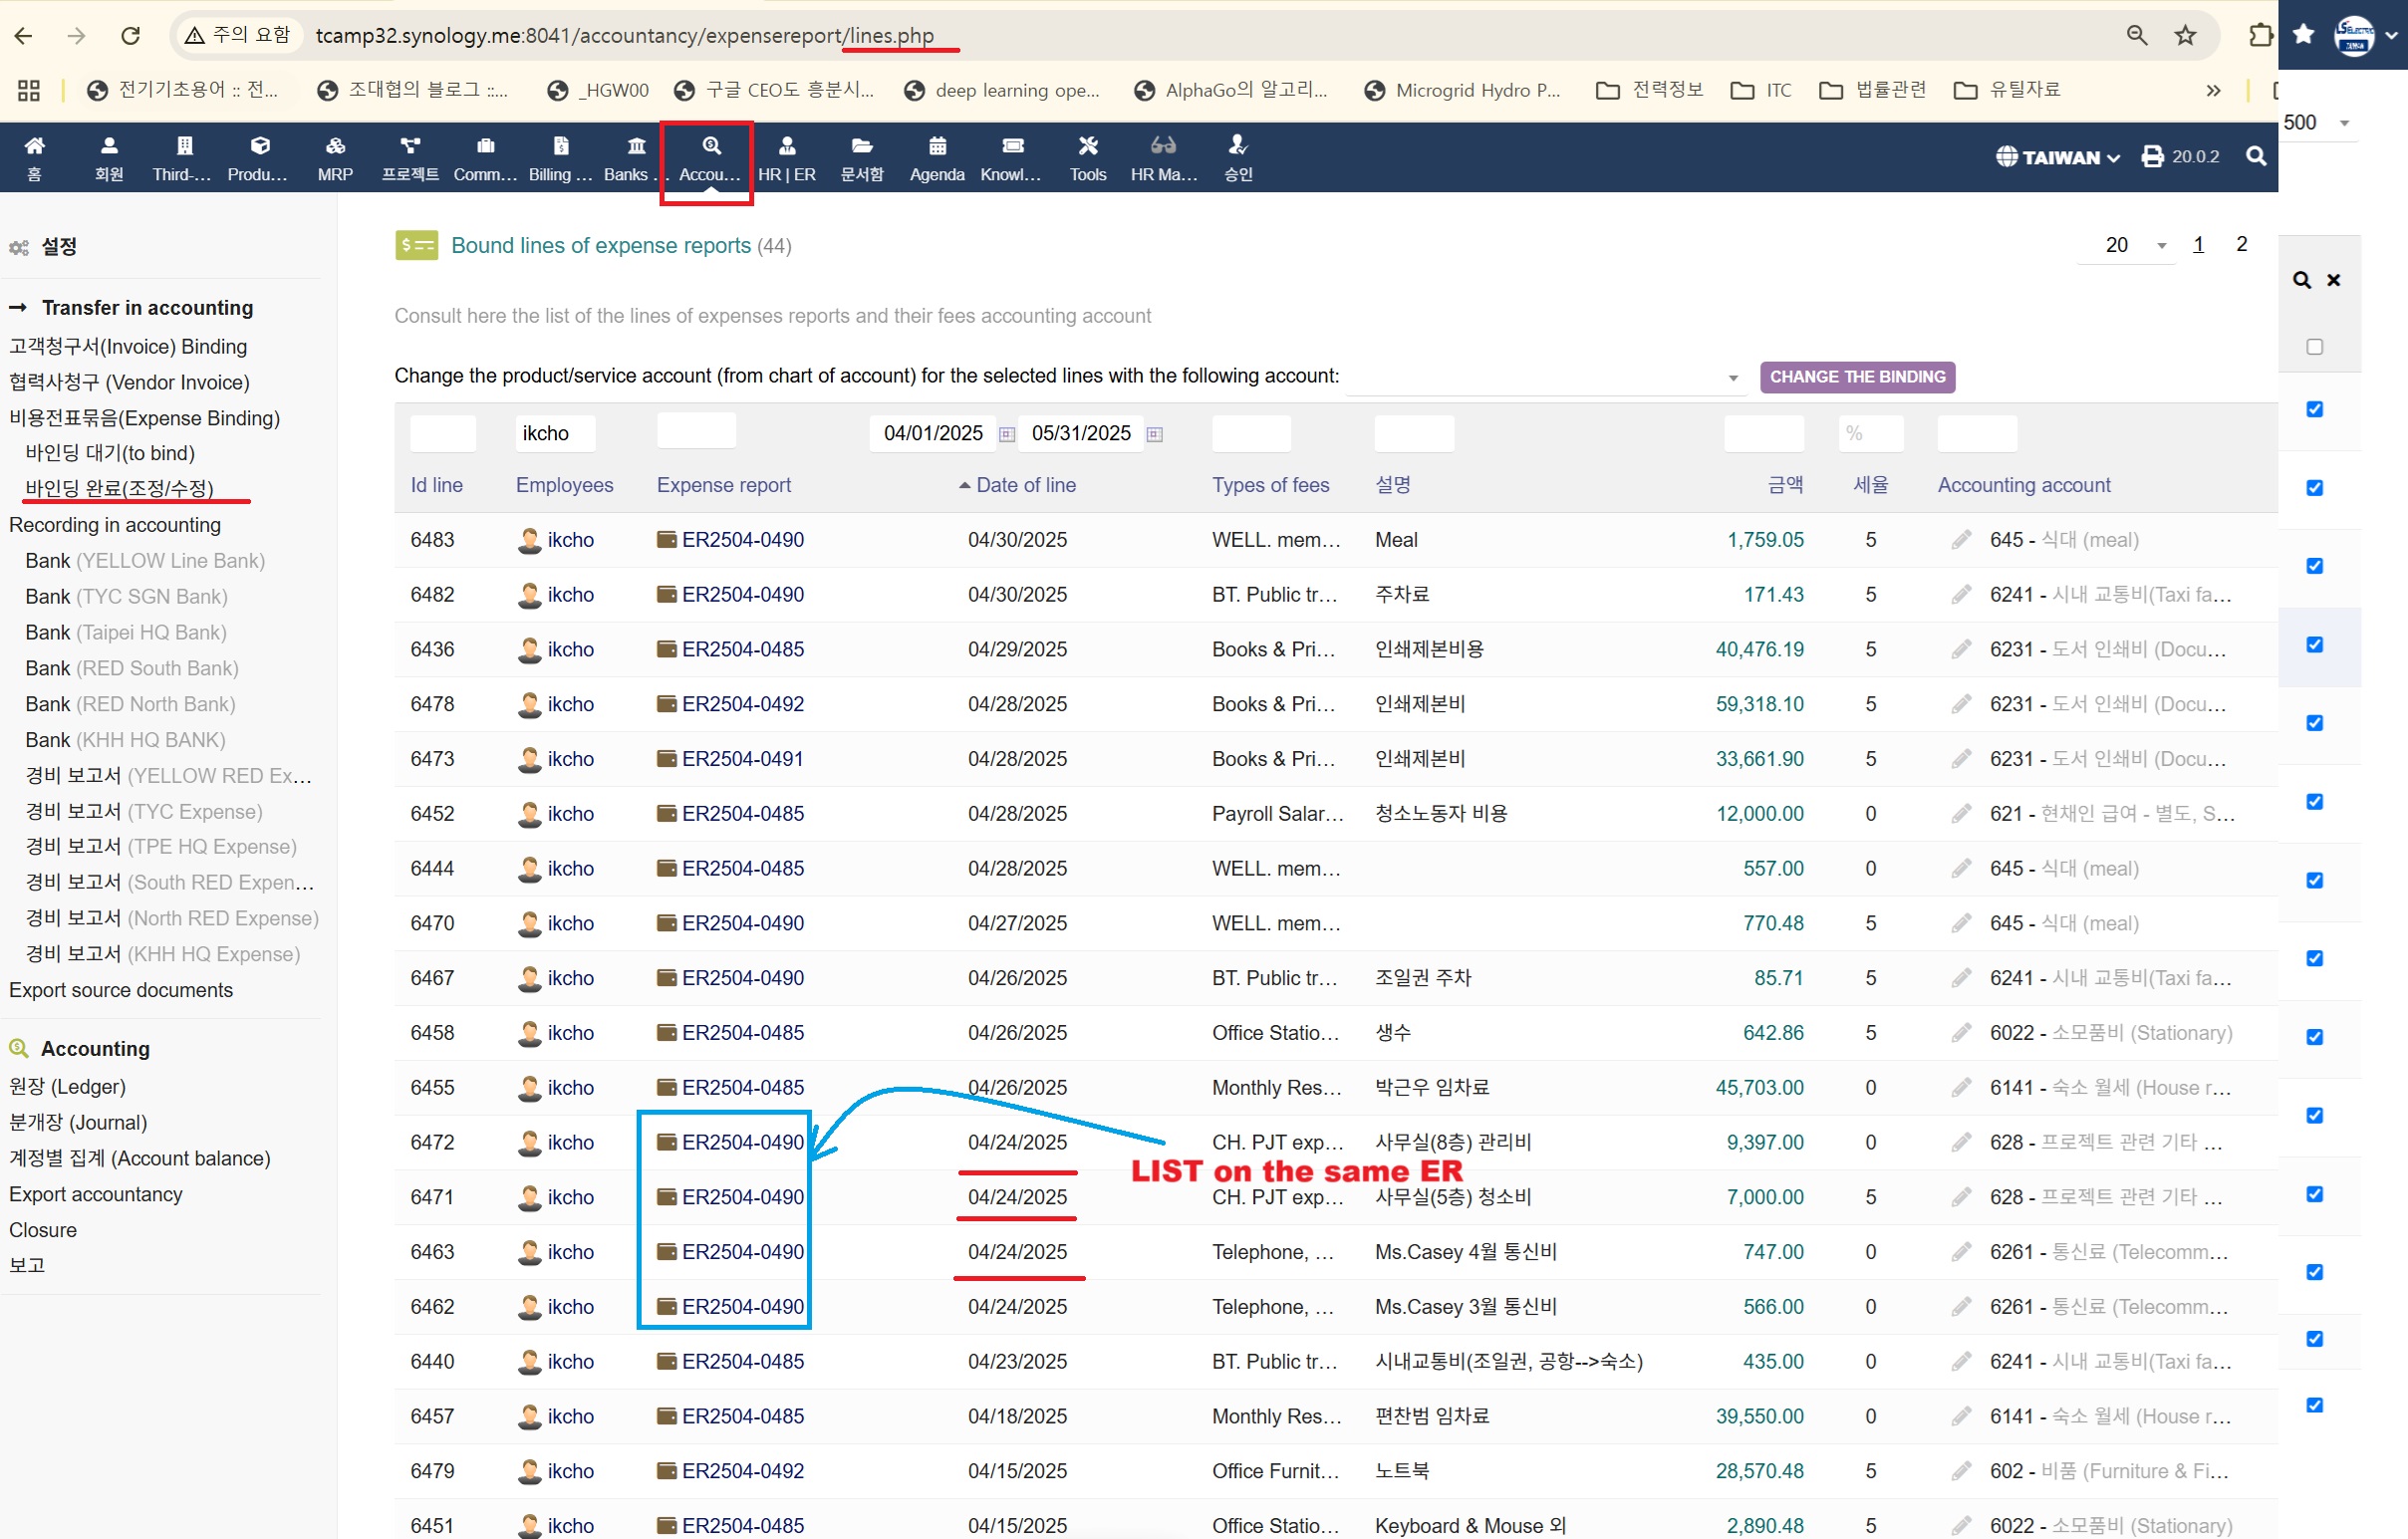Open expense report ER2504-0491 link

742,759
